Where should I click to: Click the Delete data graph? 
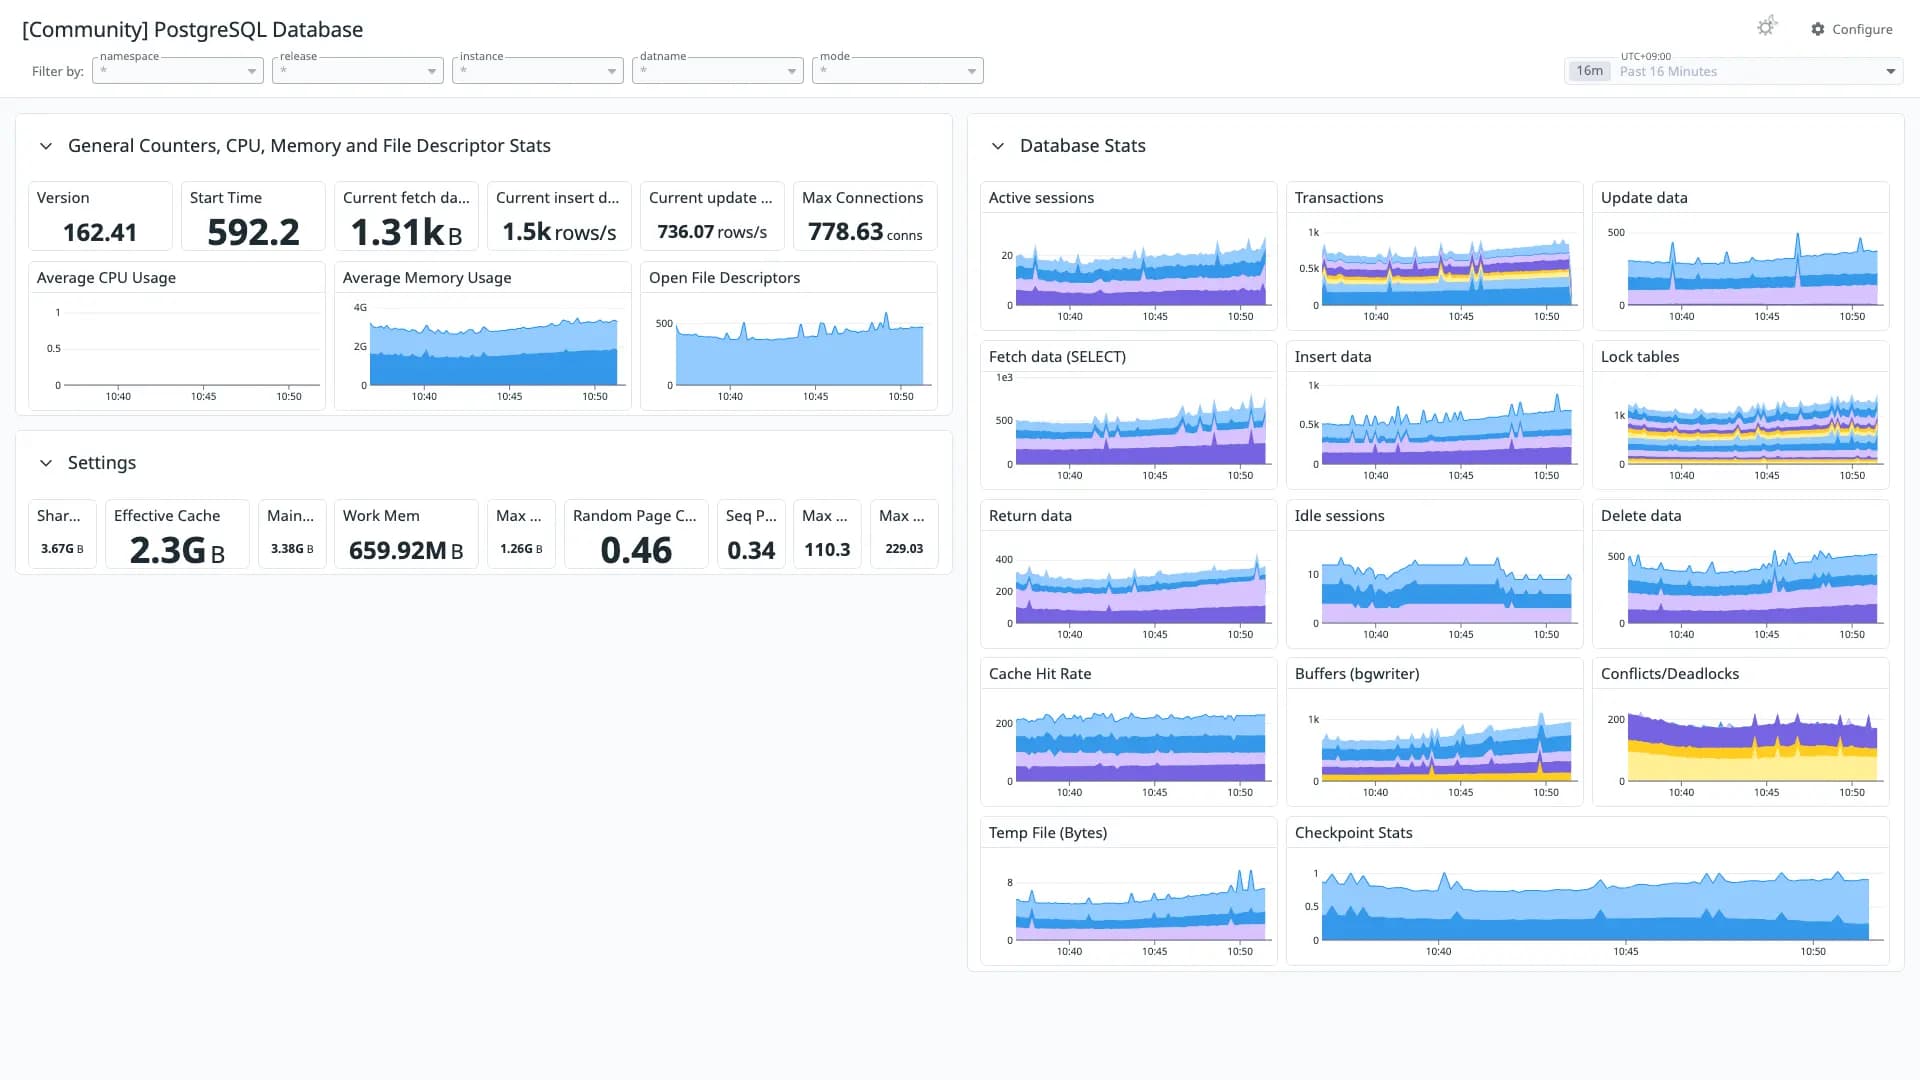click(x=1741, y=588)
